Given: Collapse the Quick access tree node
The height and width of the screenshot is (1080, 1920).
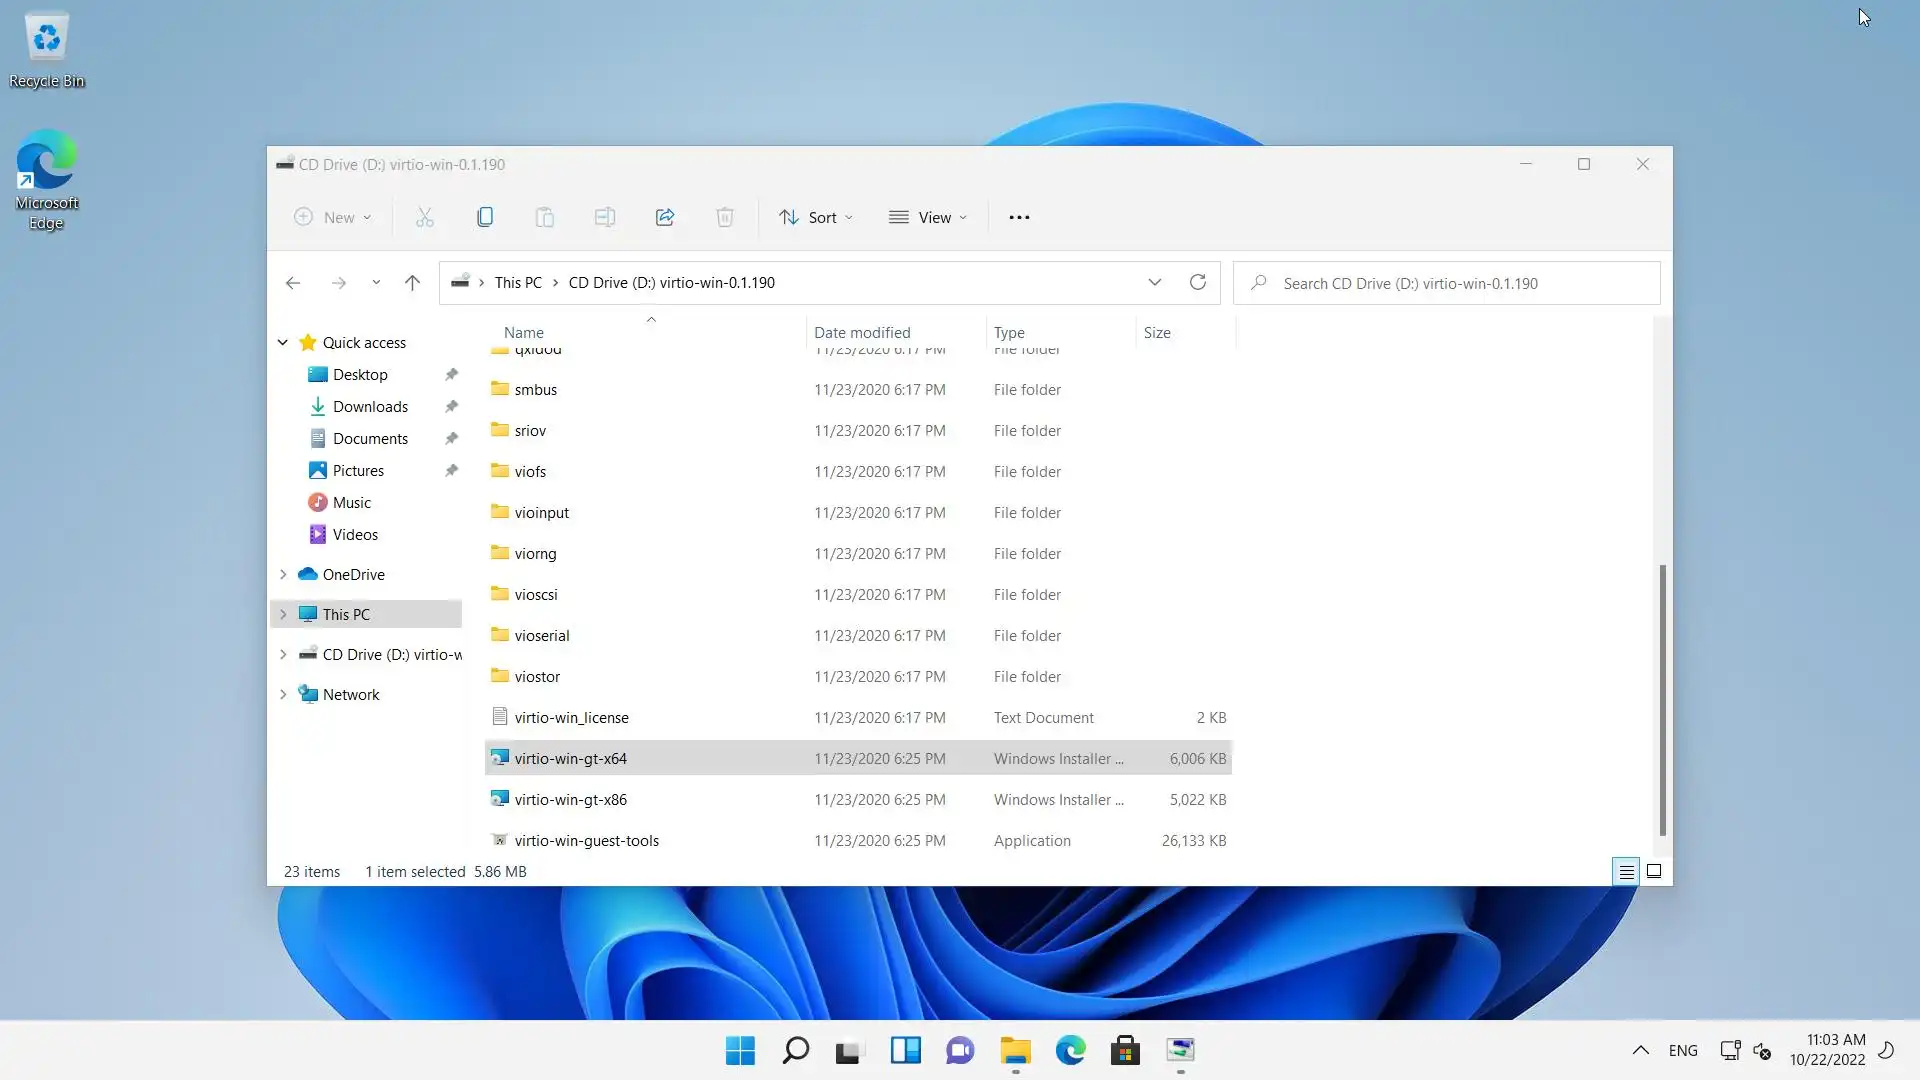Looking at the screenshot, I should (283, 342).
